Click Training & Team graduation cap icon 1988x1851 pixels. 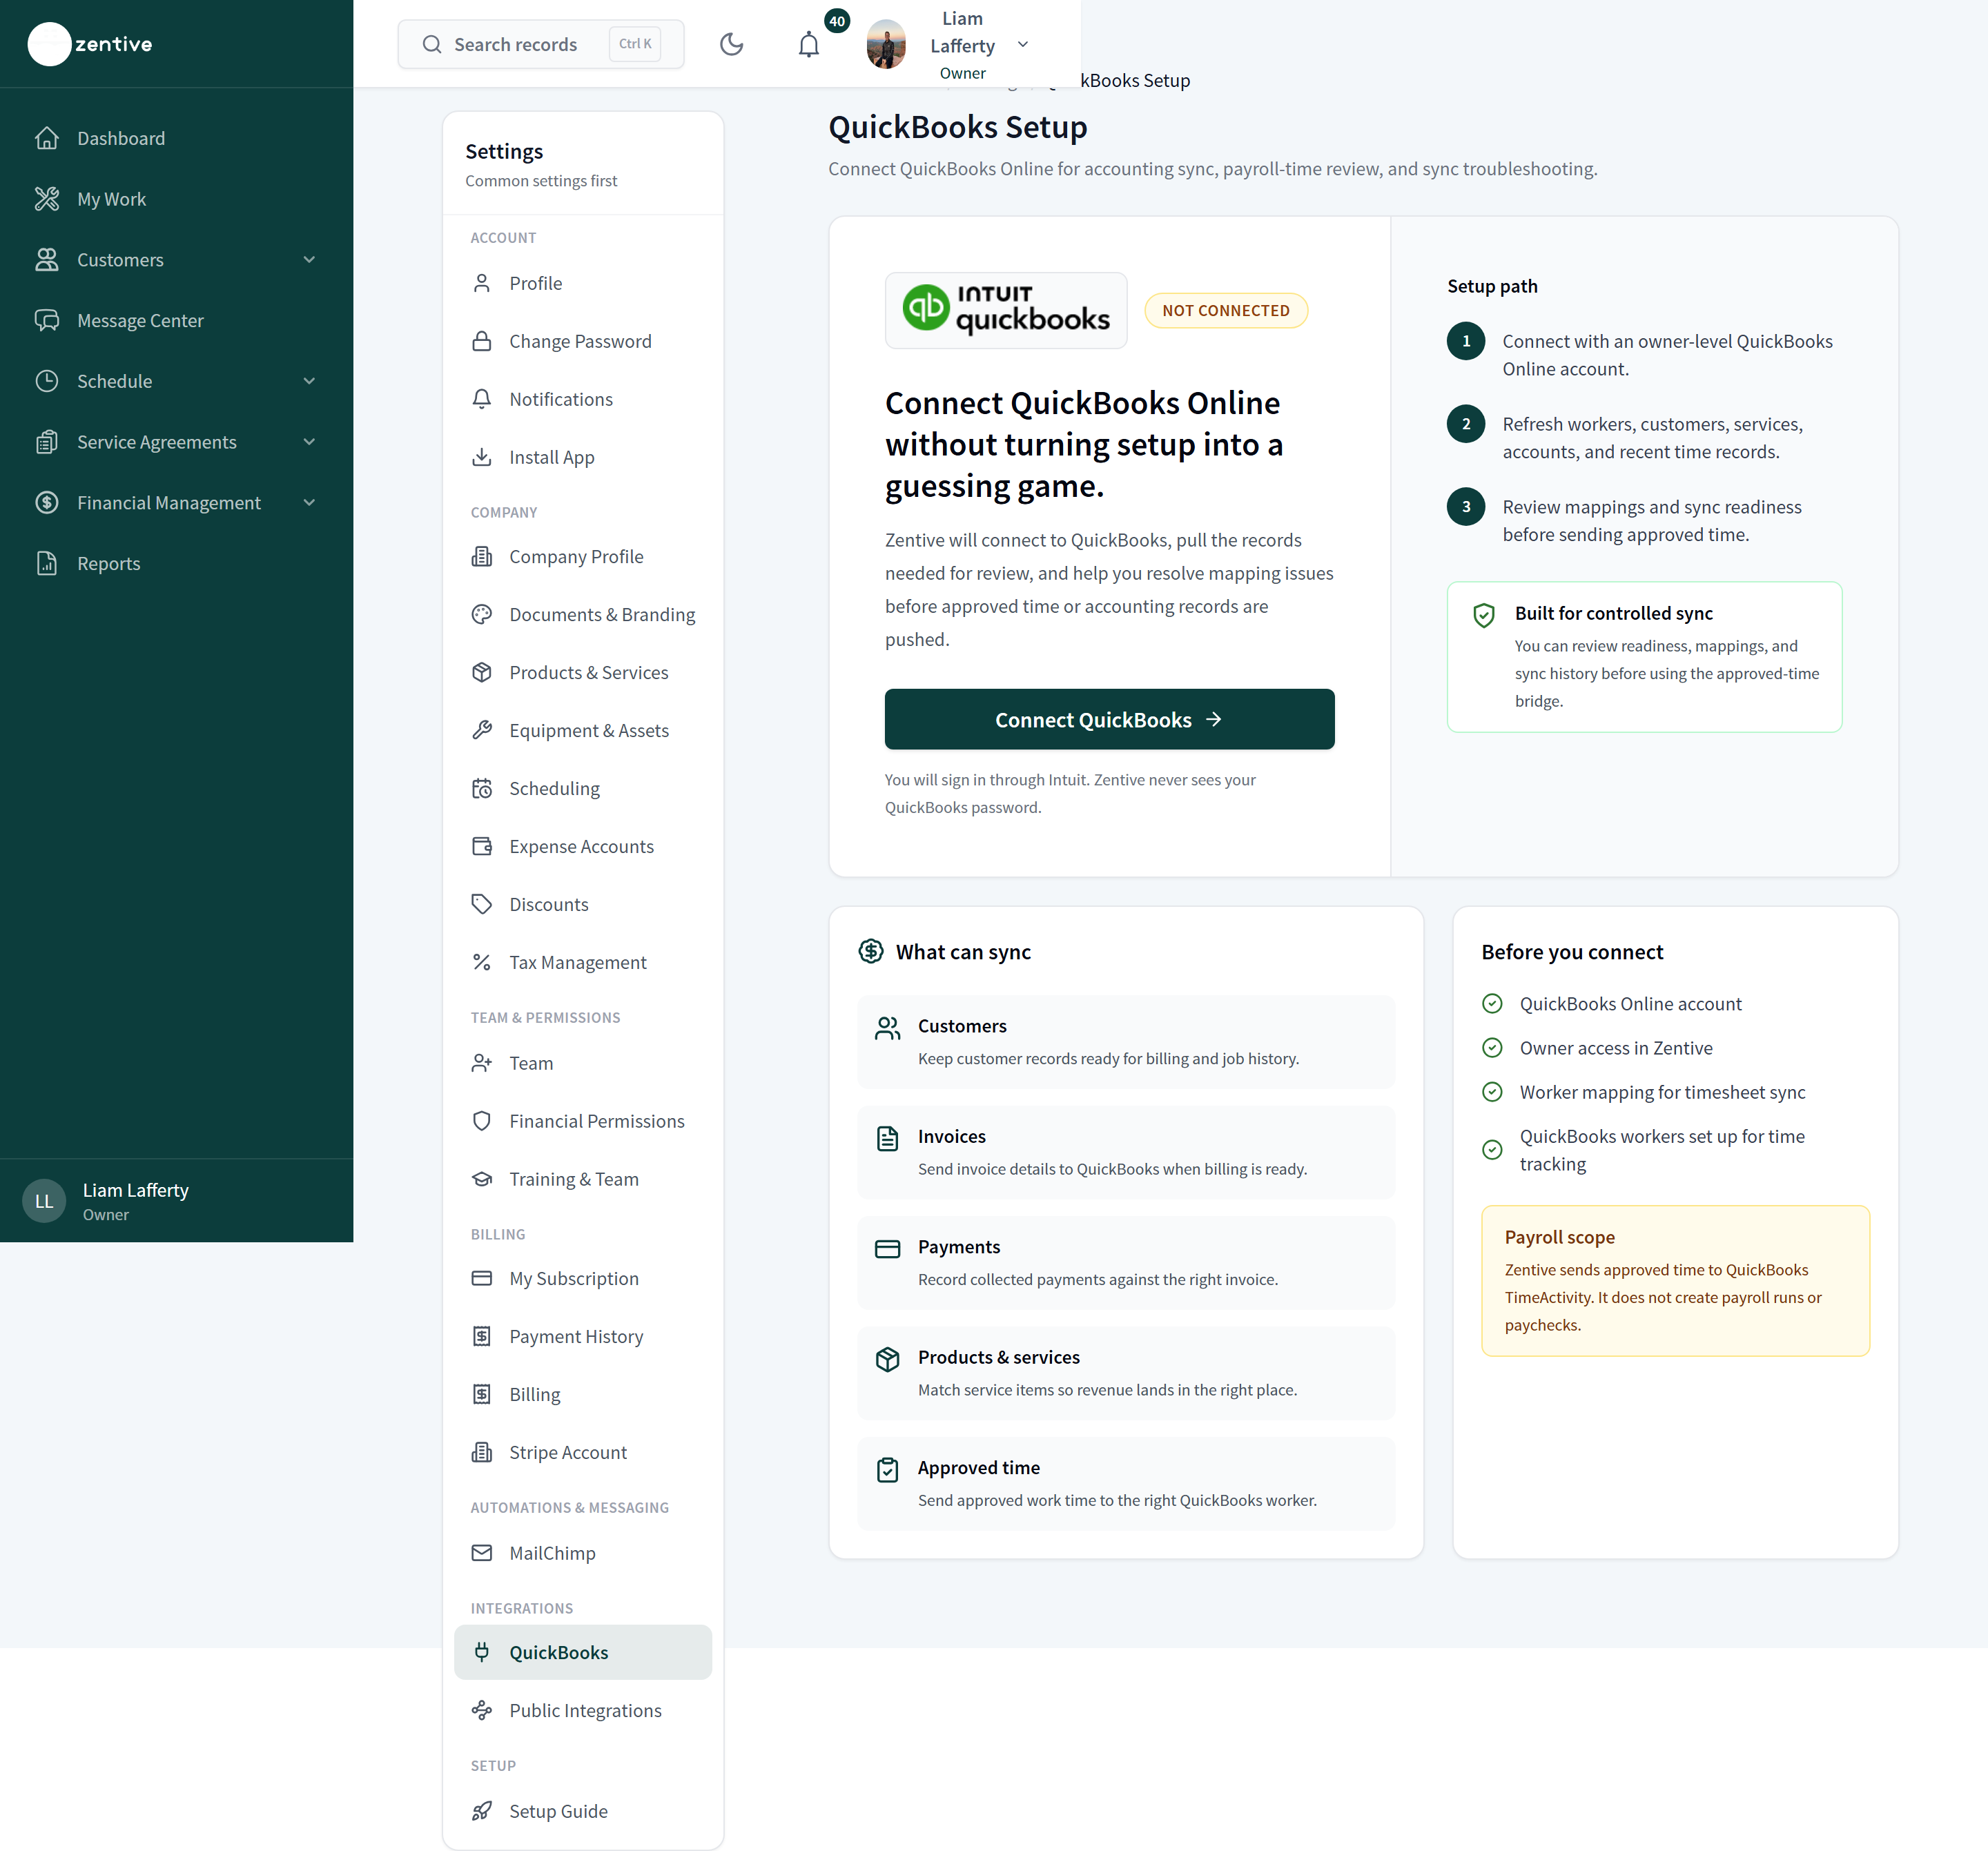point(482,1179)
